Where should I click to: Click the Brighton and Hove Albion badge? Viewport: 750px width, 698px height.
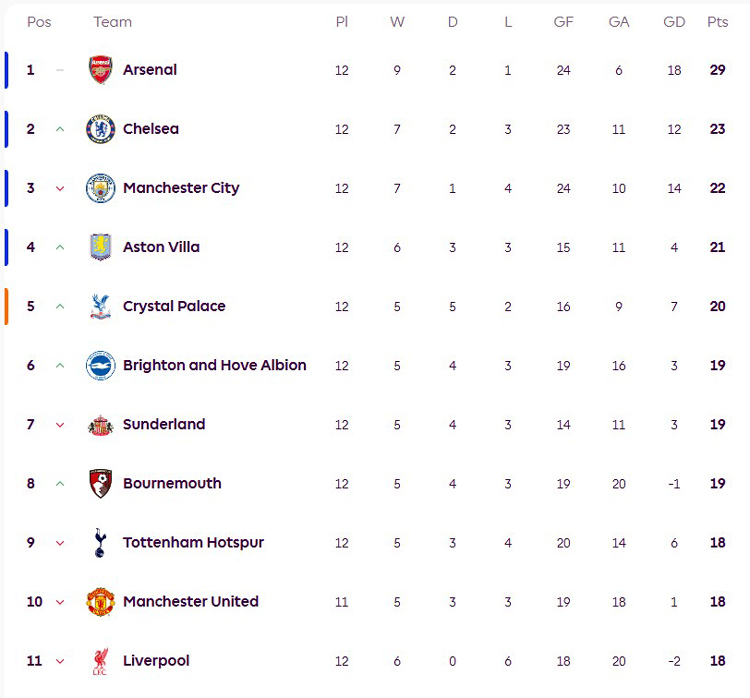[101, 365]
